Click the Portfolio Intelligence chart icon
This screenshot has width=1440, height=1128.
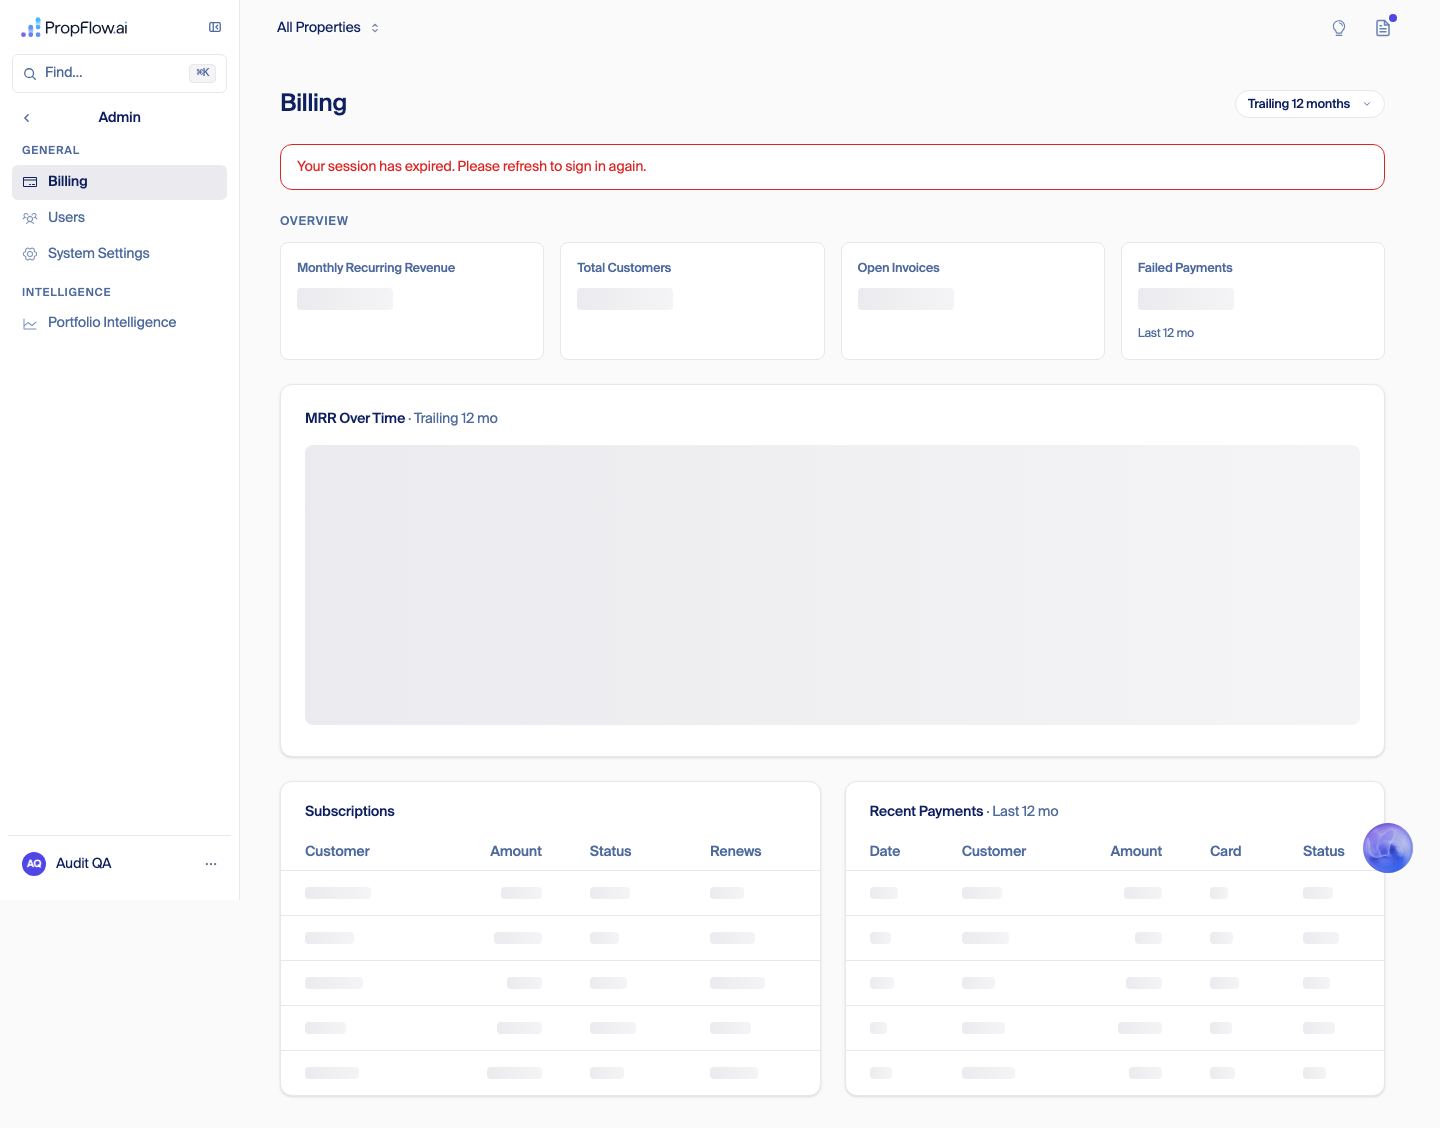tap(30, 323)
